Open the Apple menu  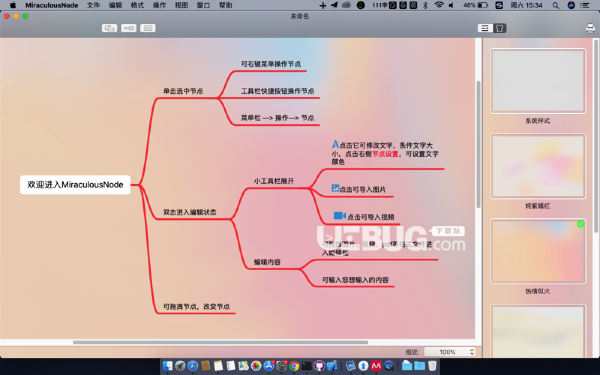13,5
